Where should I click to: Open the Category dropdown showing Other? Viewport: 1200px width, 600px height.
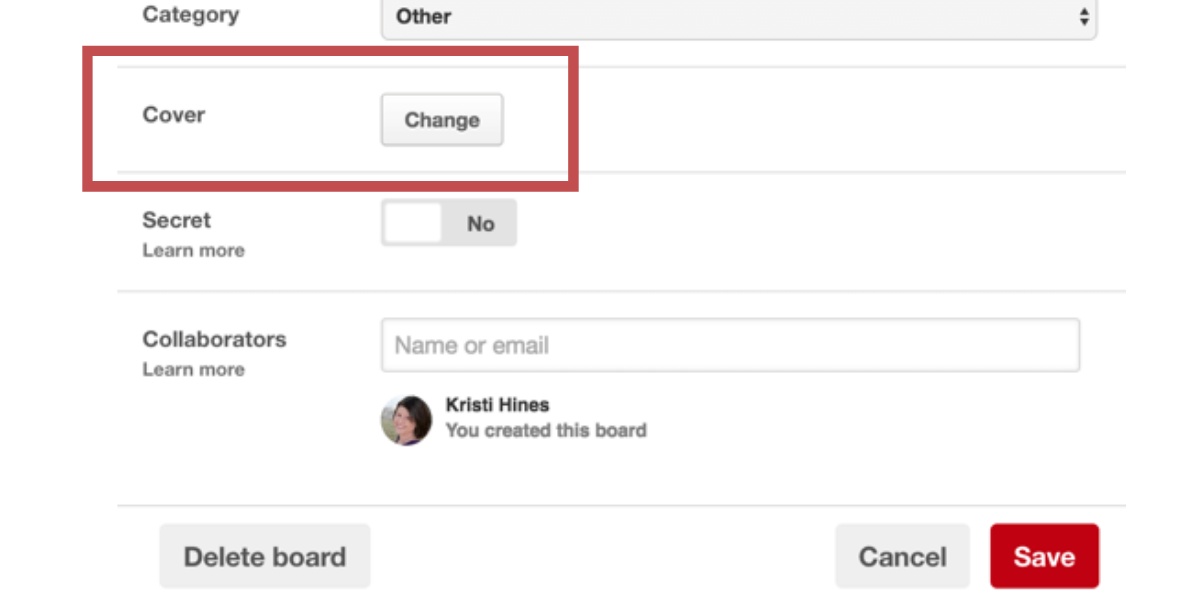tap(738, 17)
